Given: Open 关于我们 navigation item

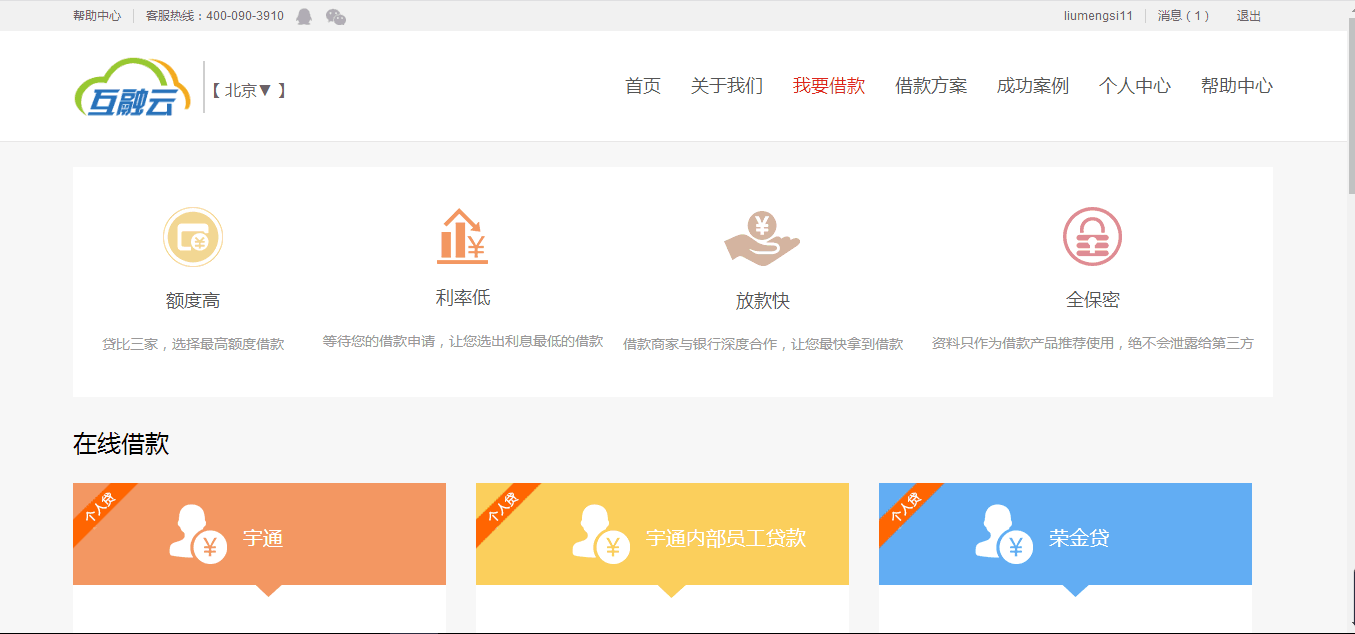Looking at the screenshot, I should 727,86.
